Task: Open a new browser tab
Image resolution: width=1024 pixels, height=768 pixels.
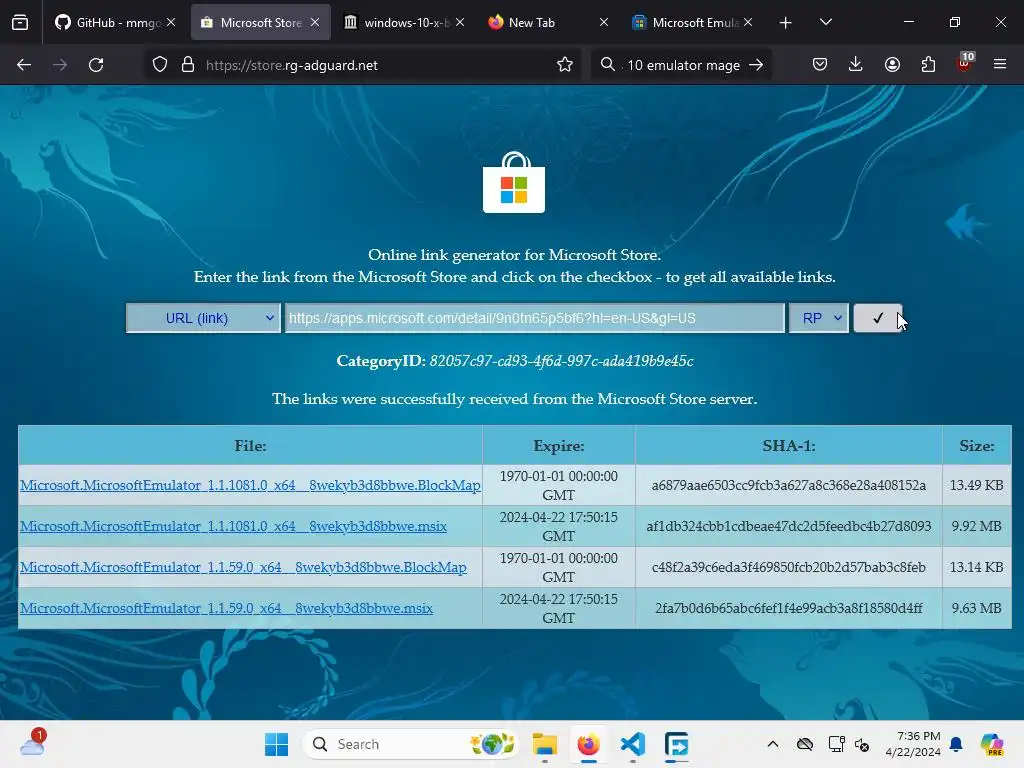Action: [x=786, y=23]
